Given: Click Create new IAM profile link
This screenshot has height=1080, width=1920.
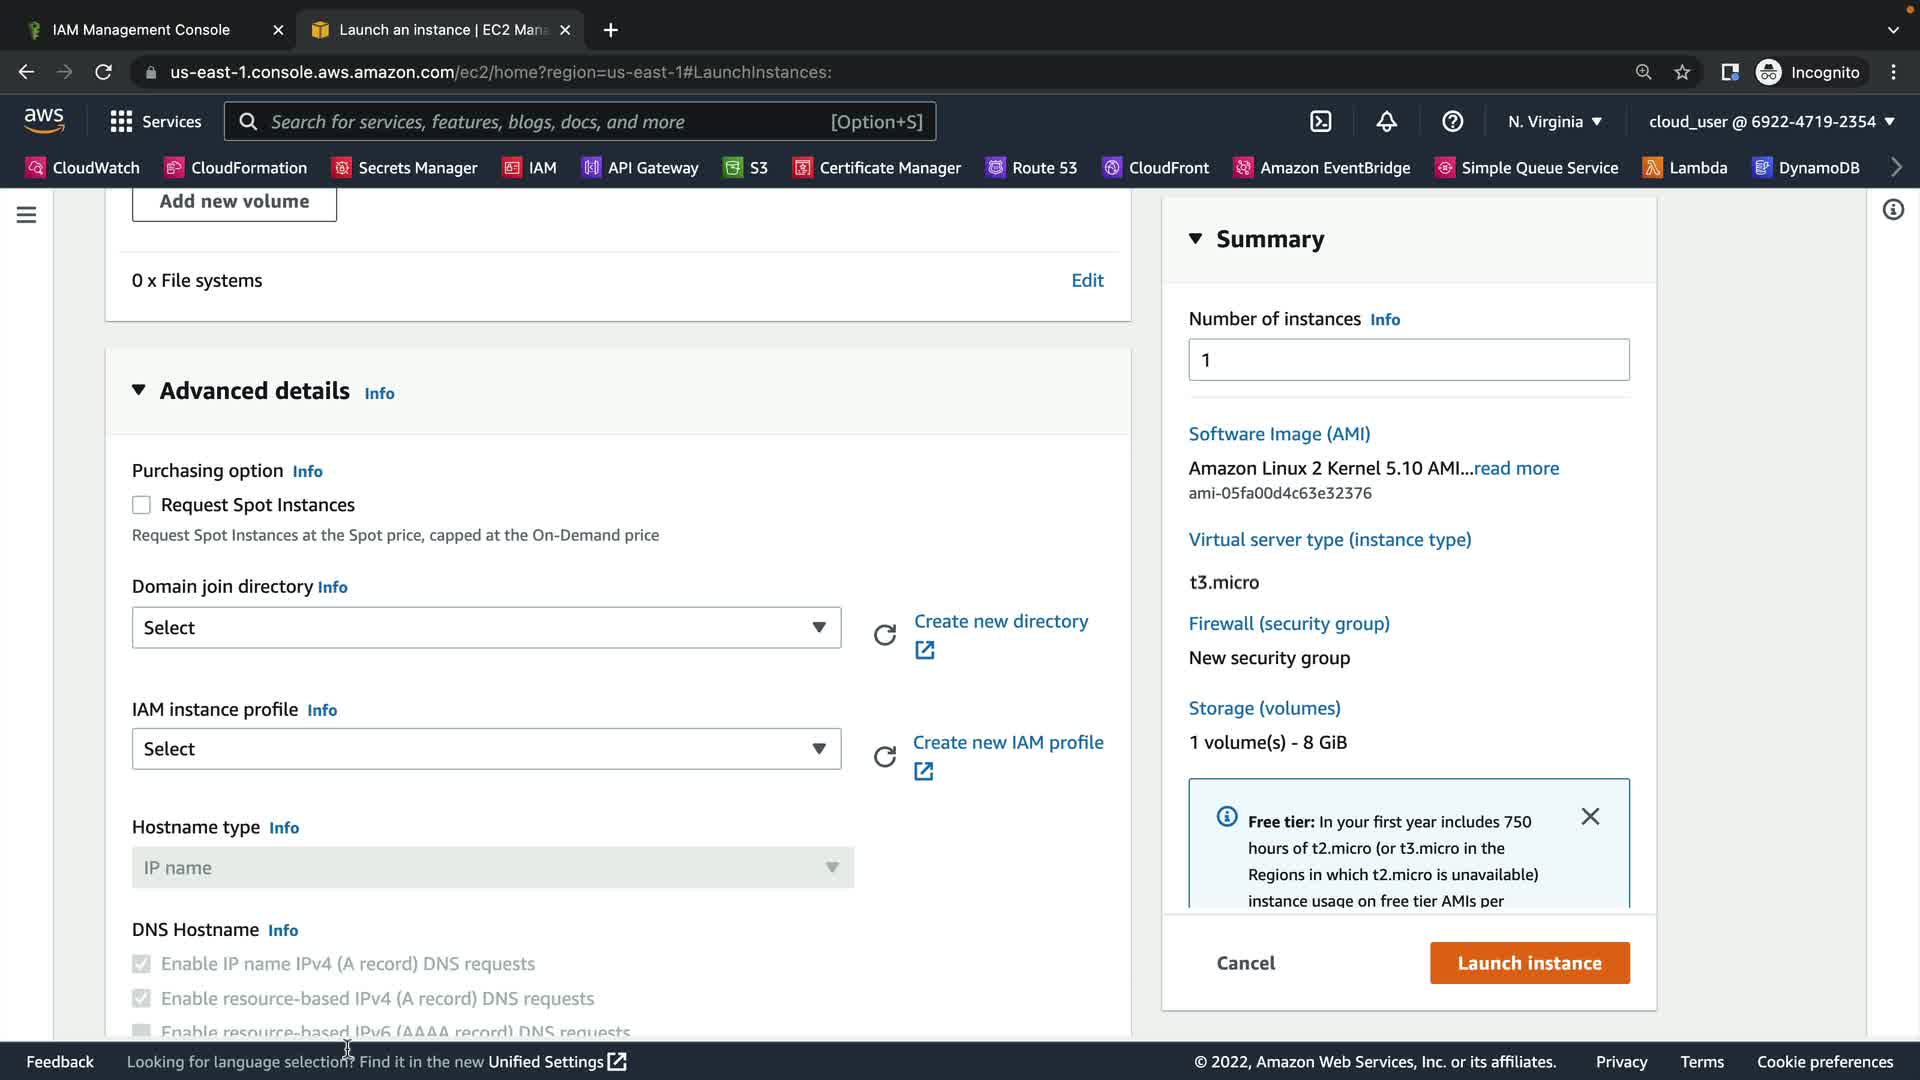Looking at the screenshot, I should (1007, 742).
